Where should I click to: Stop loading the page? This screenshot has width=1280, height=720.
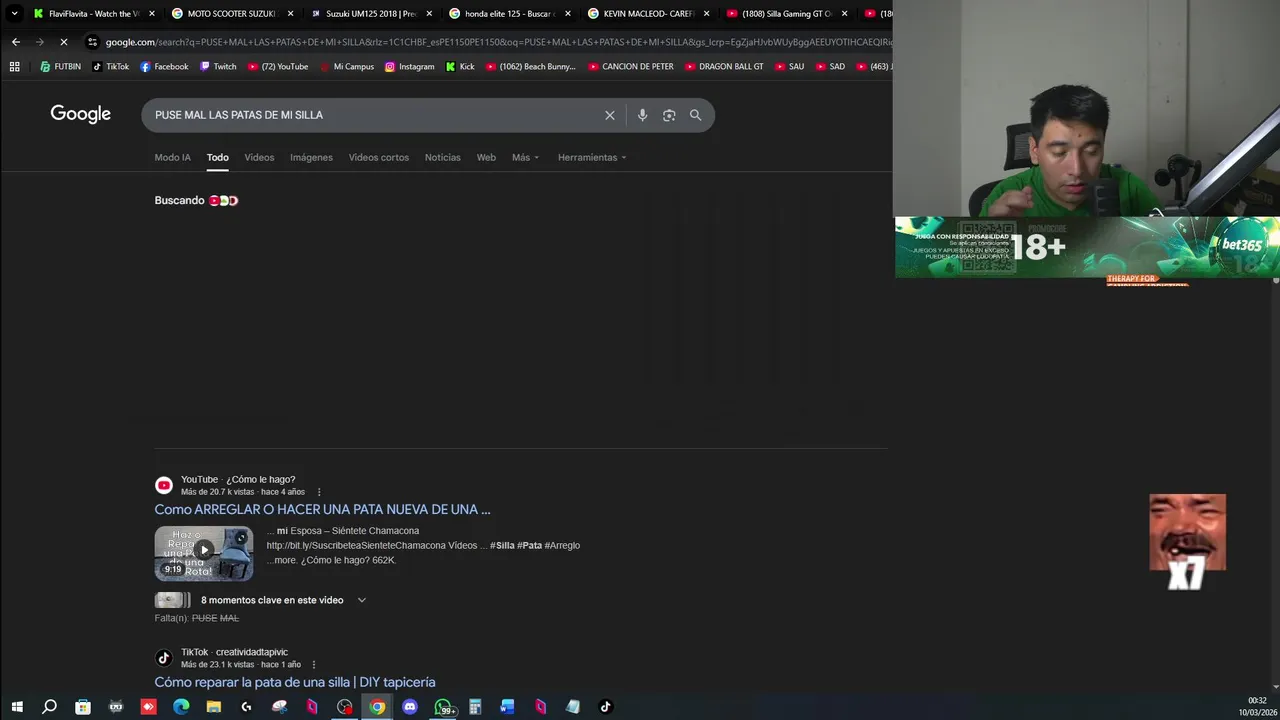(63, 42)
